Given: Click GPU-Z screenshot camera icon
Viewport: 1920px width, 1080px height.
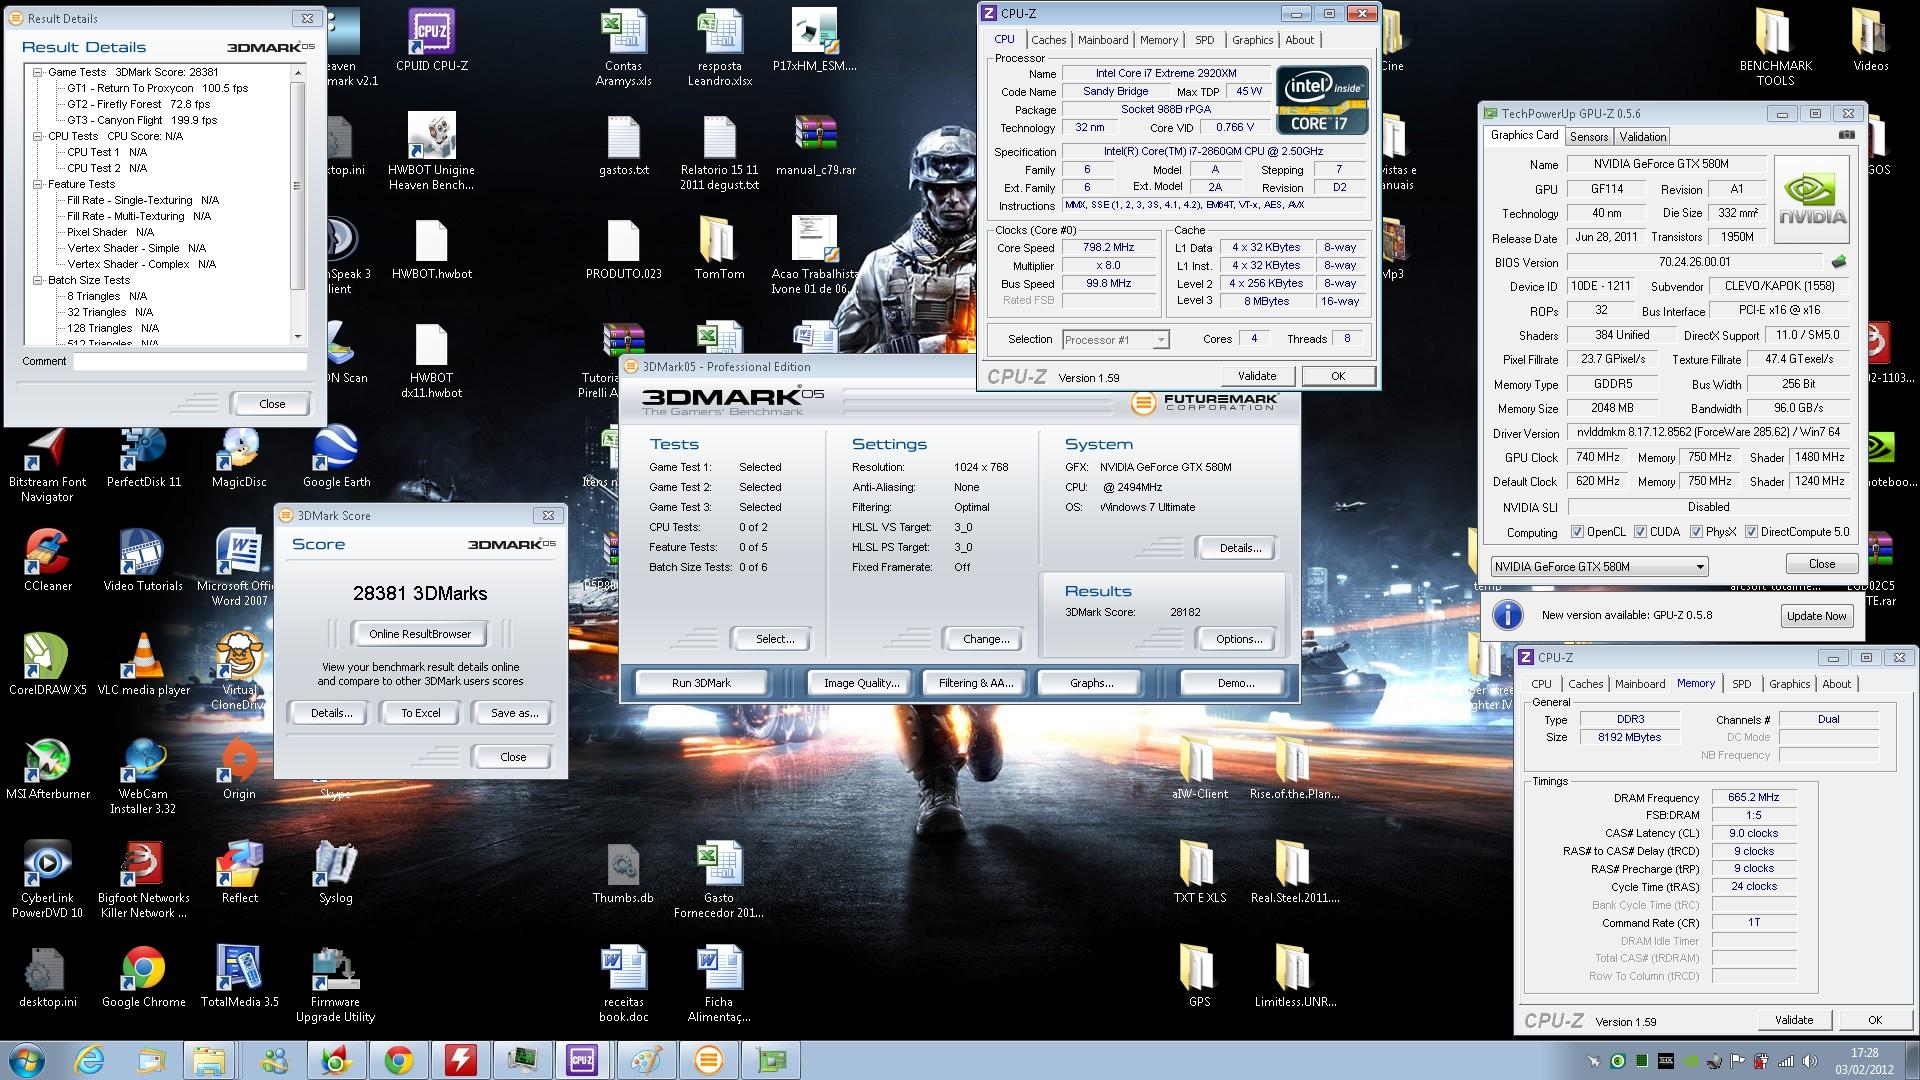Looking at the screenshot, I should click(x=1846, y=135).
